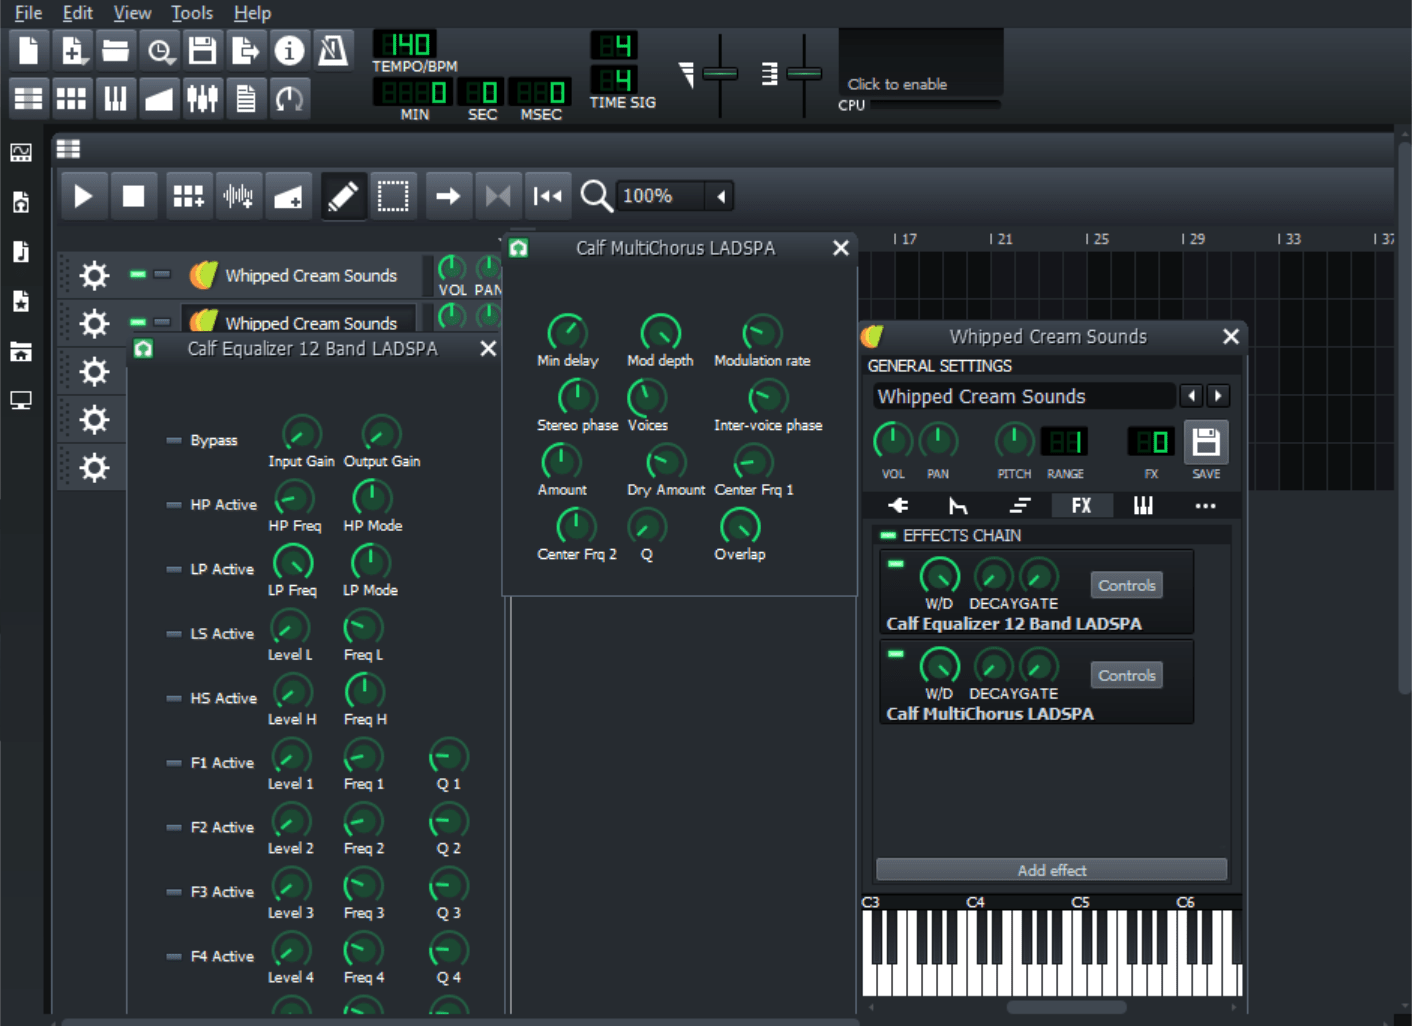Open settings gear of the fifth track
The image size is (1412, 1026).
(x=94, y=468)
